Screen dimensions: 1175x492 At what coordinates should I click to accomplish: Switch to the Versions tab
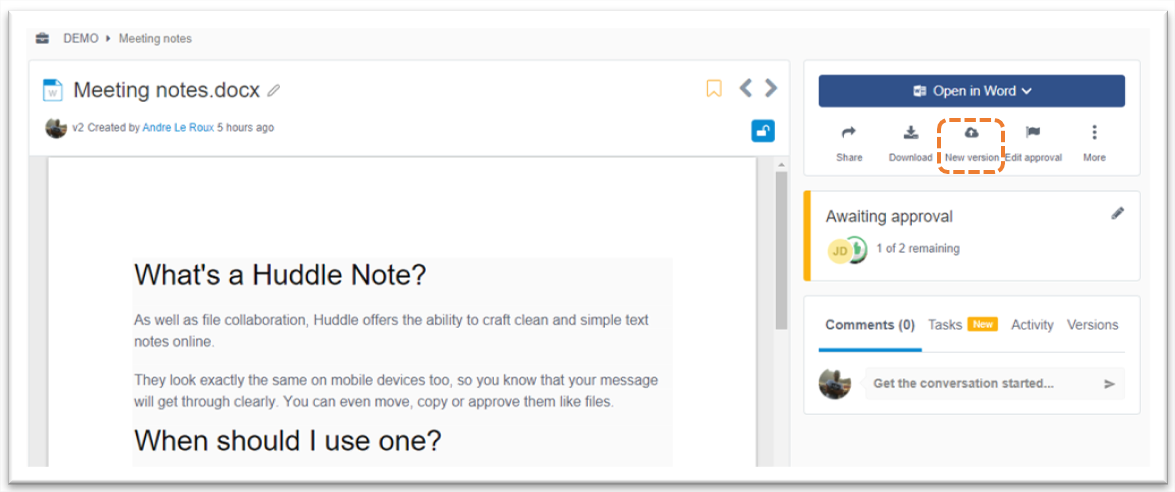pyautogui.click(x=1093, y=325)
